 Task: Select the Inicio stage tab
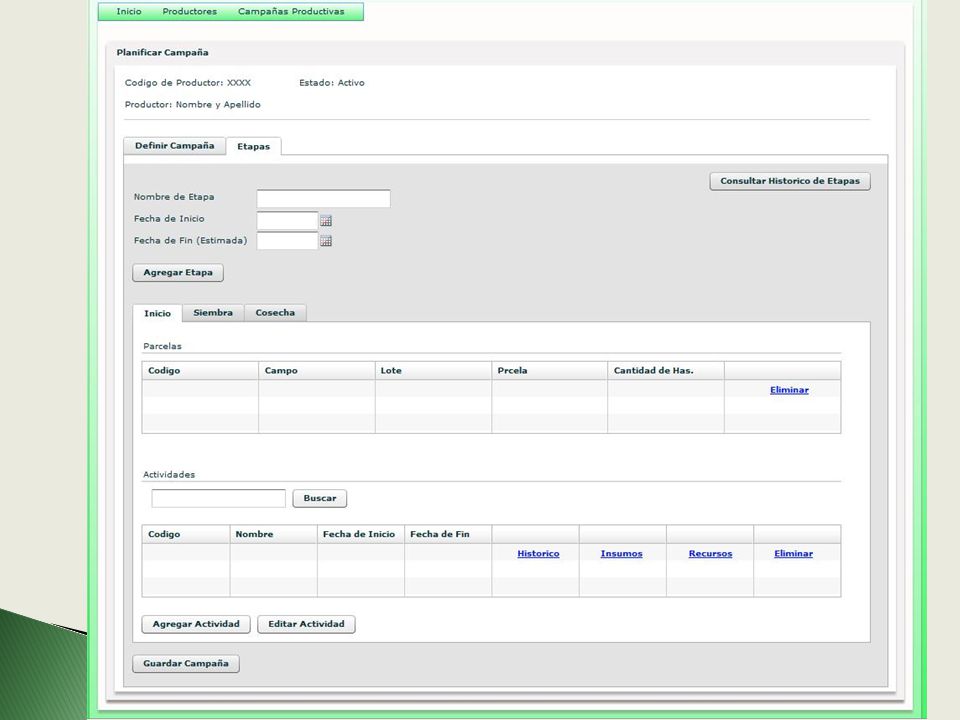click(157, 313)
